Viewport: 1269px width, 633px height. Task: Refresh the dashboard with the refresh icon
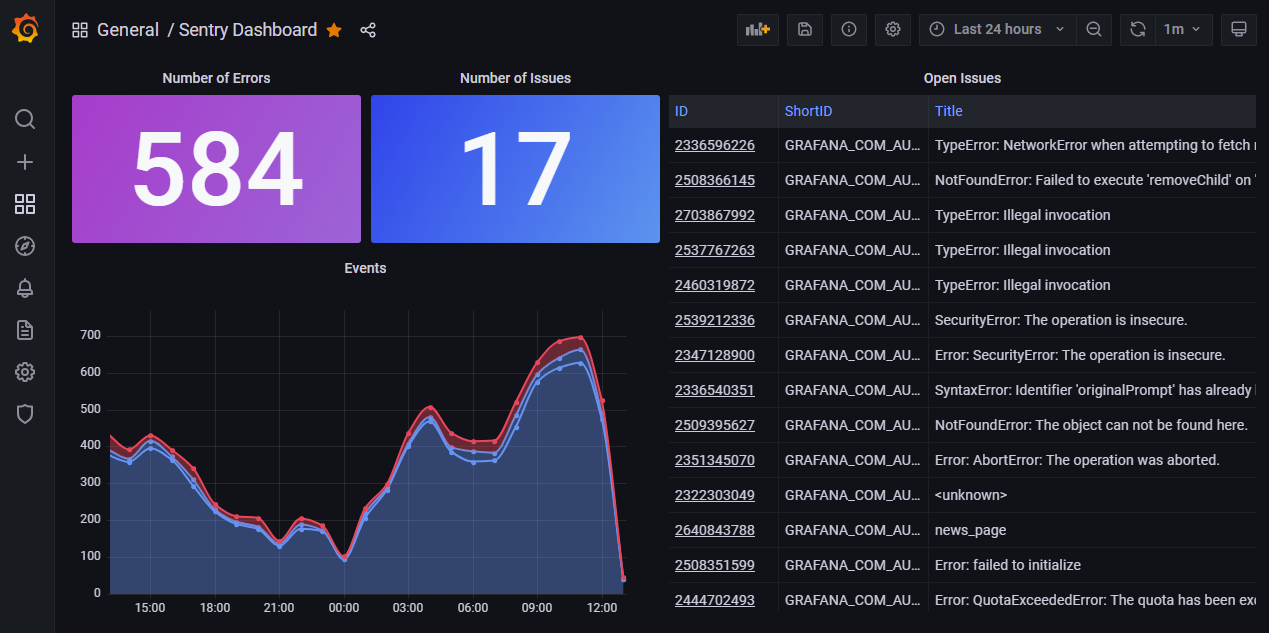click(x=1137, y=29)
